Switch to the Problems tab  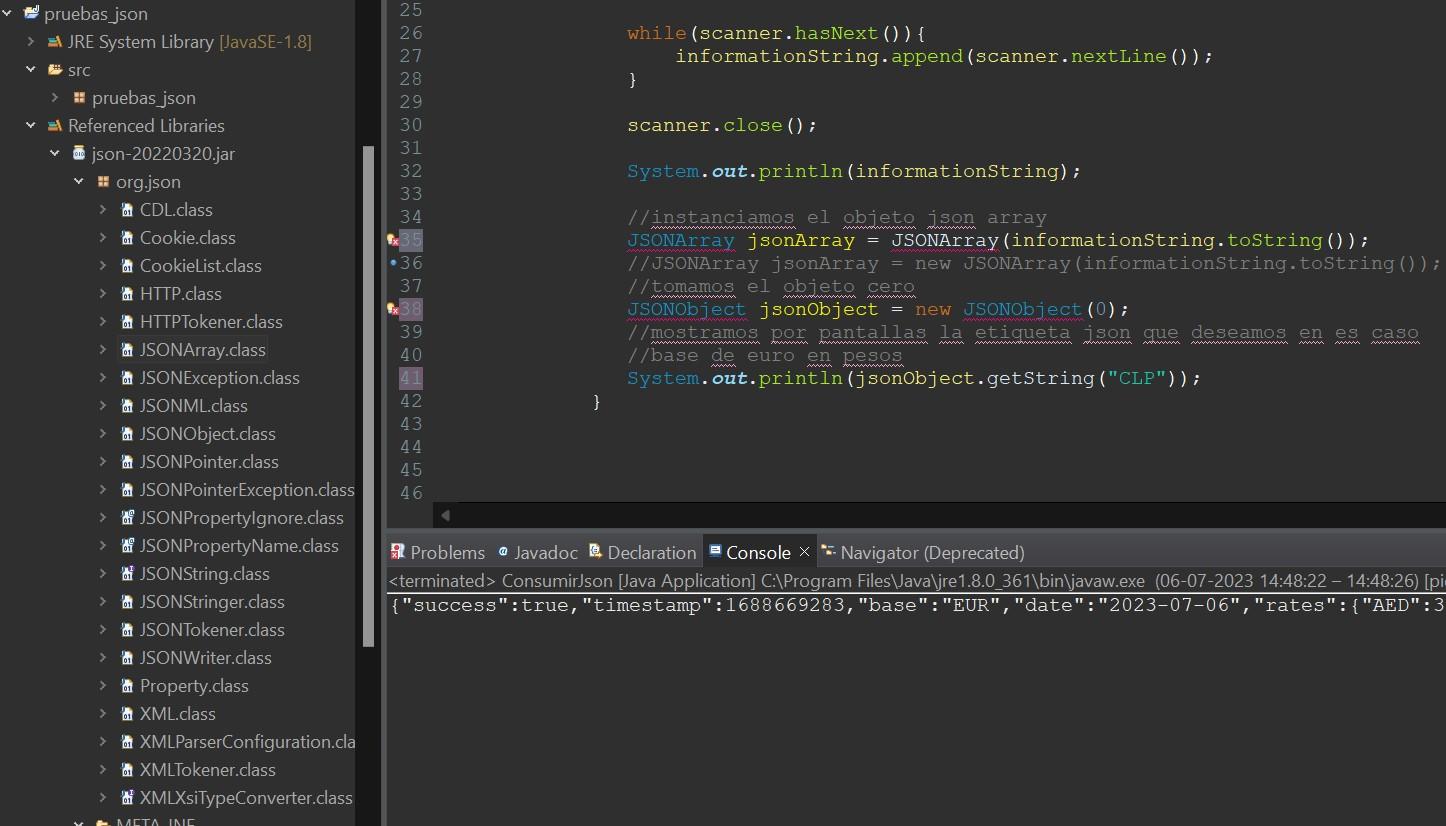(437, 552)
